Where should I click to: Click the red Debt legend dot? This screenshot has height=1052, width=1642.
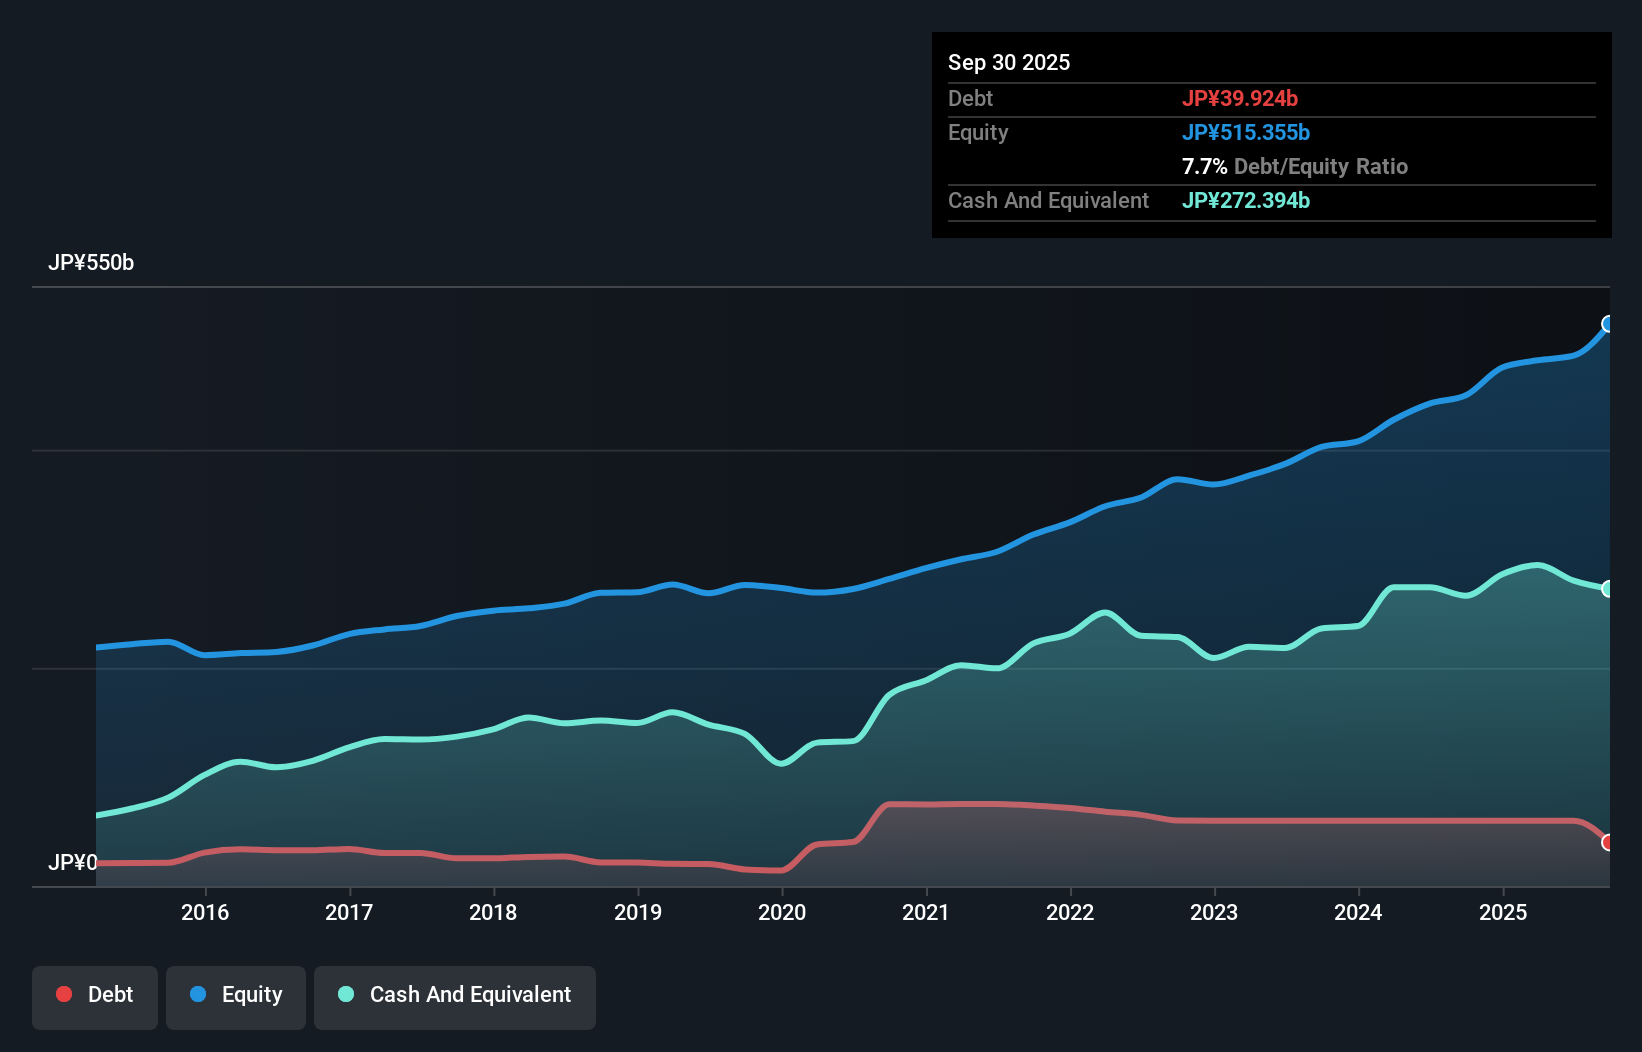[x=64, y=994]
